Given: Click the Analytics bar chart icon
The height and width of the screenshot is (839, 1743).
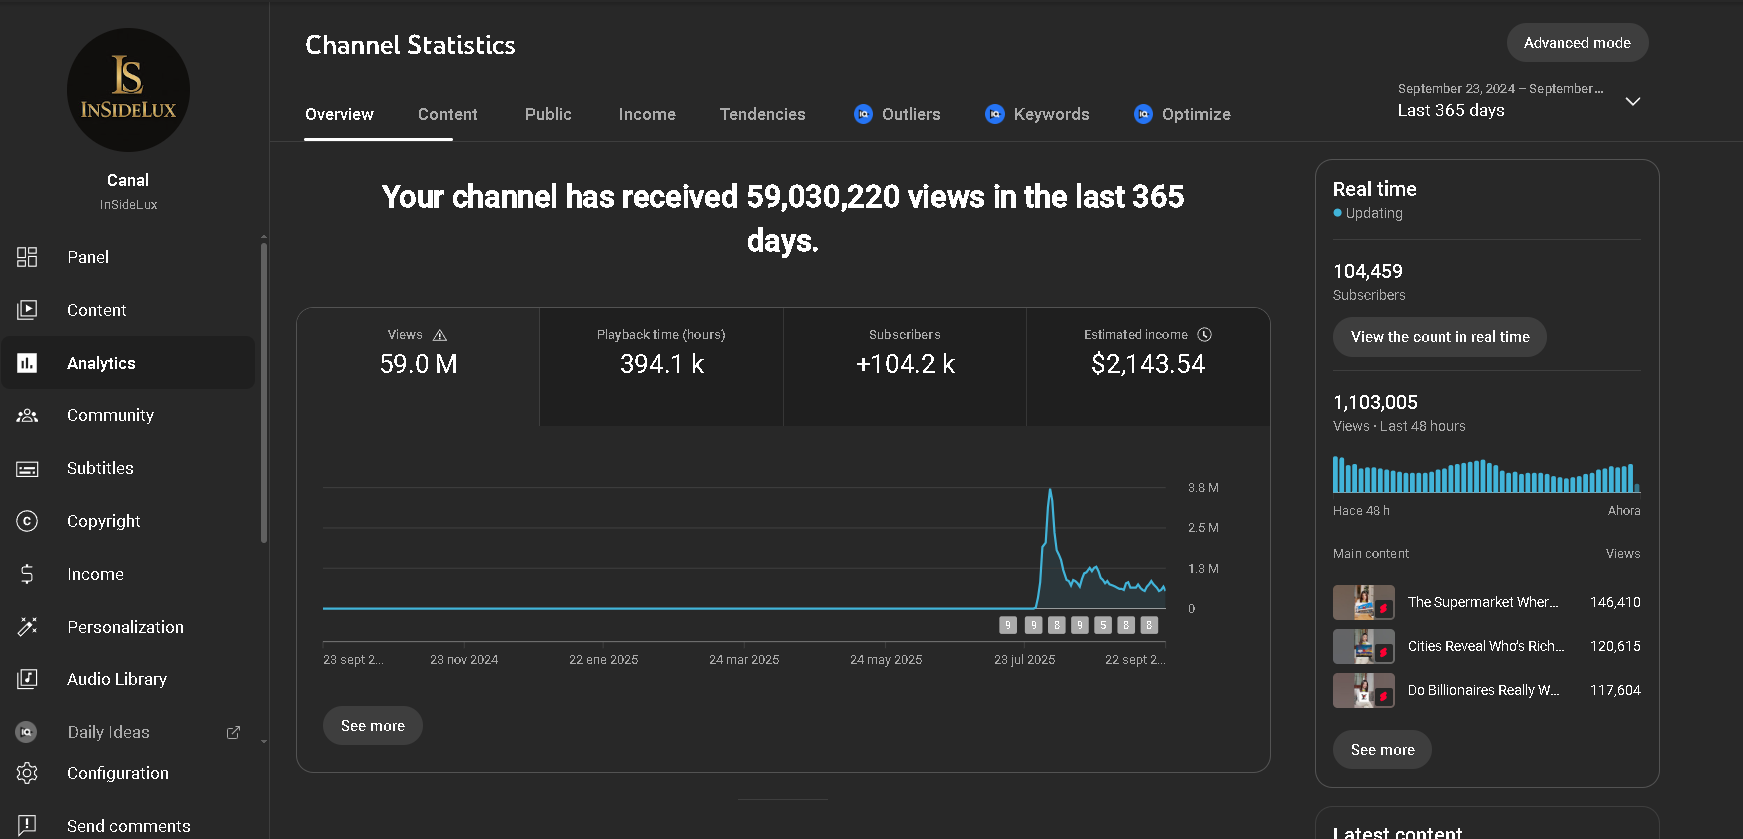Looking at the screenshot, I should point(27,363).
